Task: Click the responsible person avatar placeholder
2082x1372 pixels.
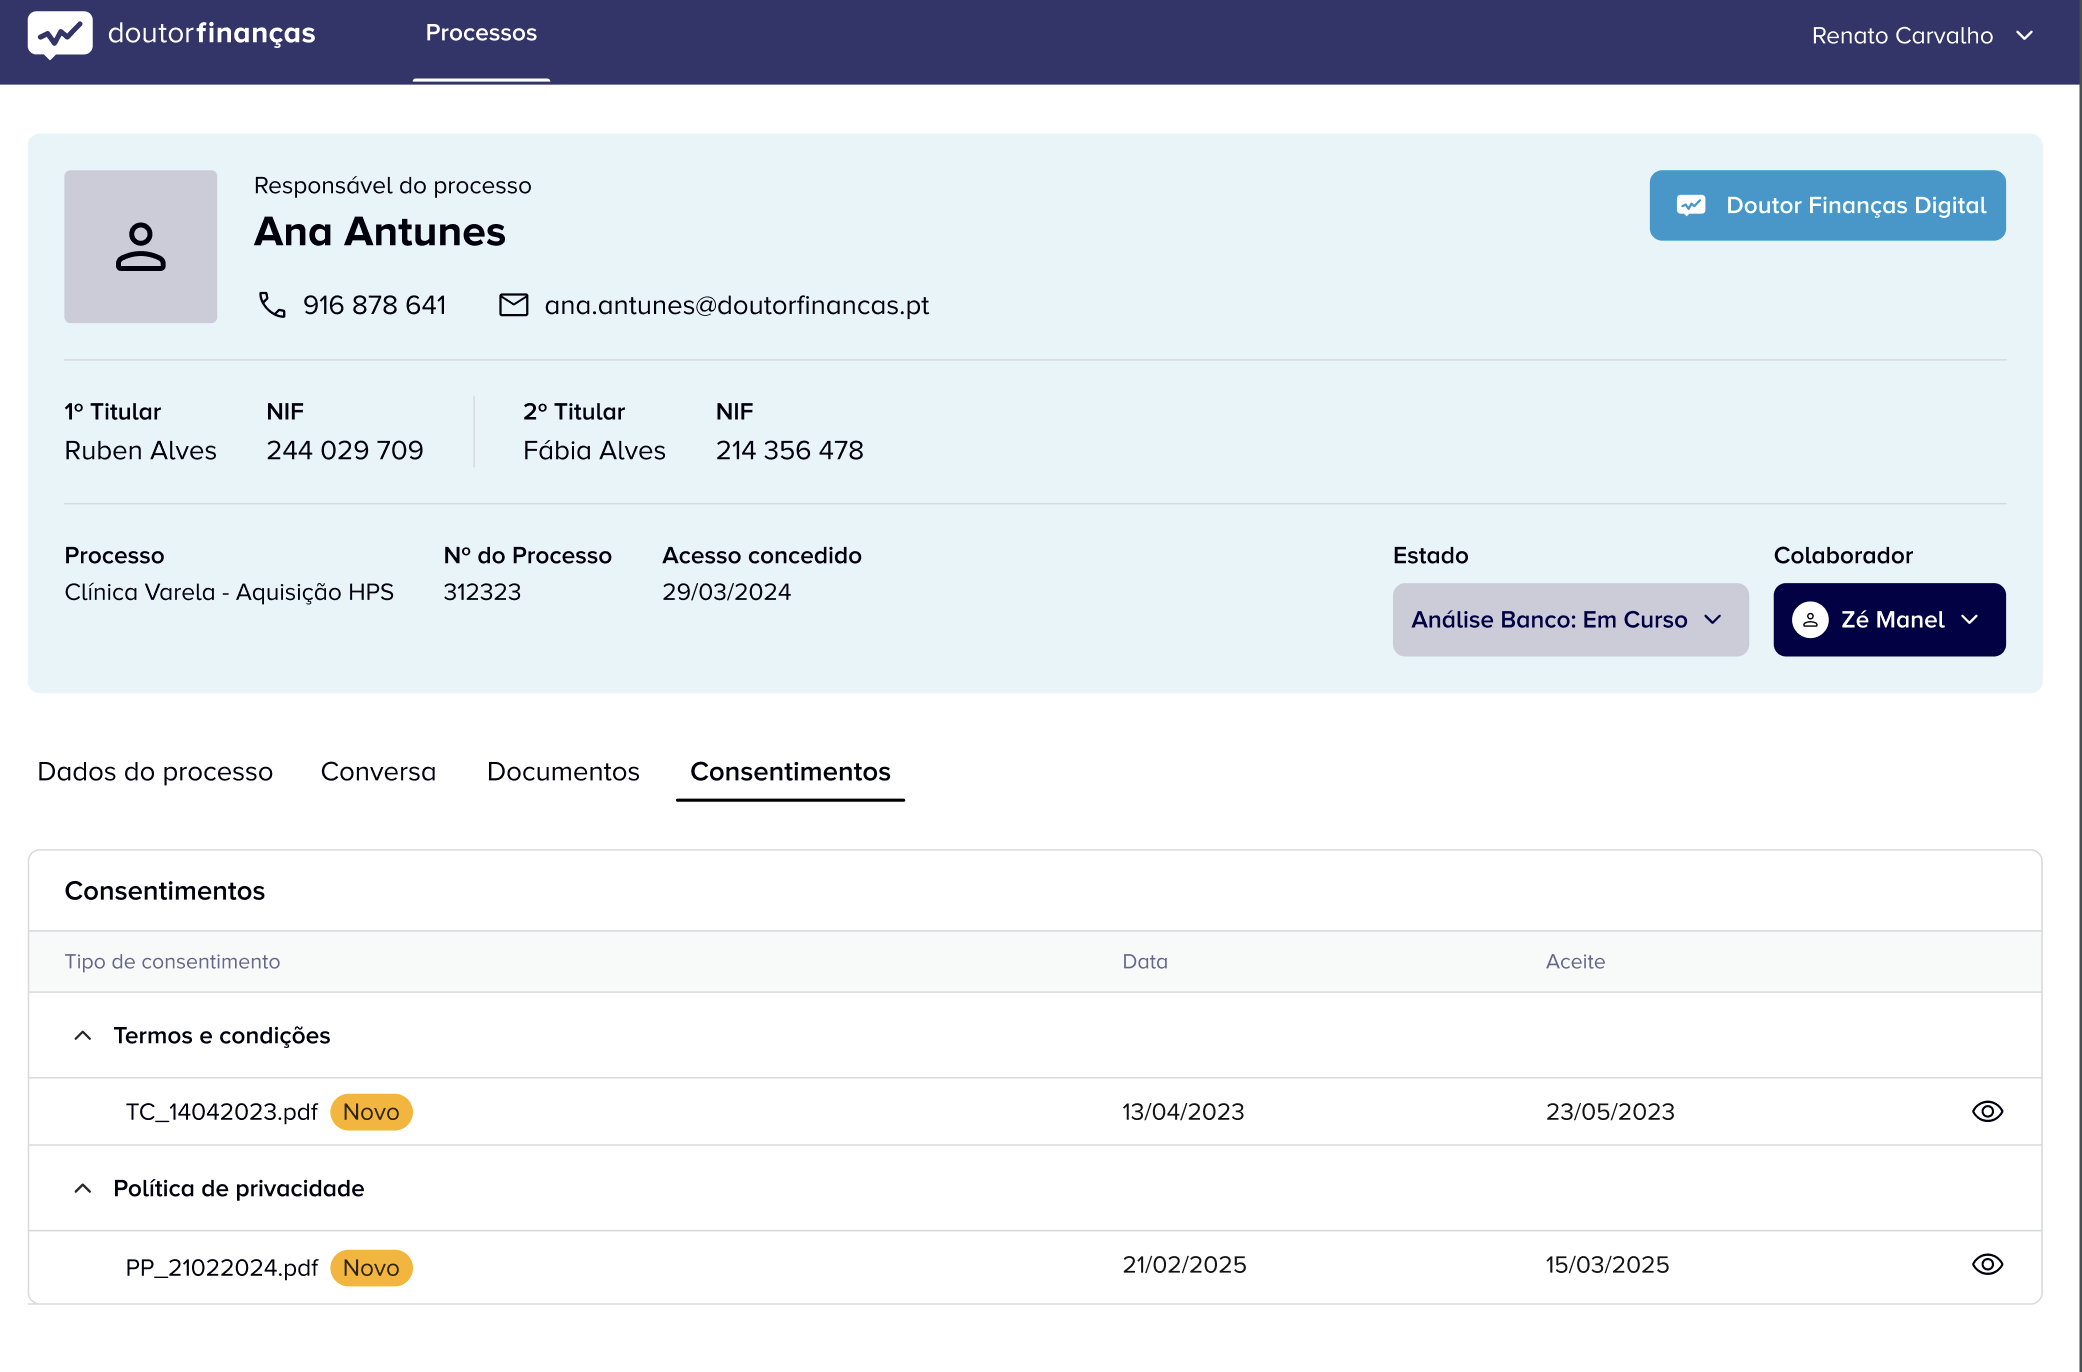Action: click(x=141, y=247)
